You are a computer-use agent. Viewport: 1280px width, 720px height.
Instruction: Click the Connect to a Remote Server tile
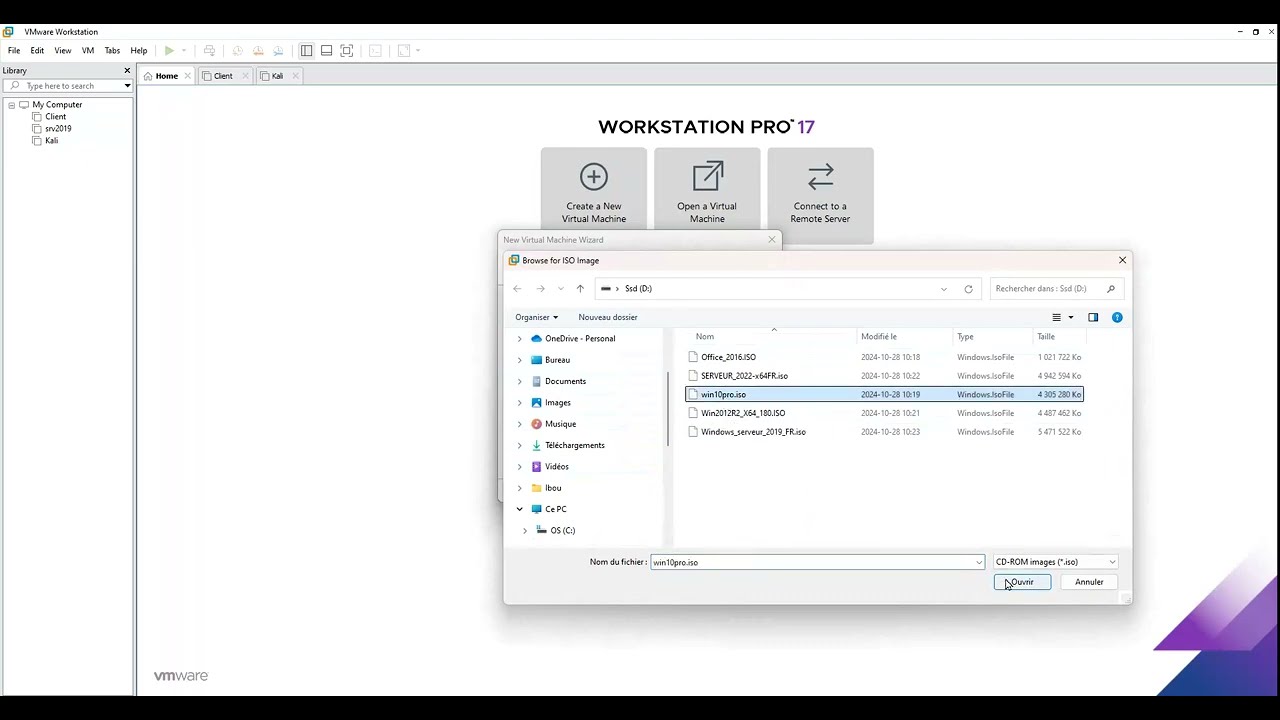(820, 195)
